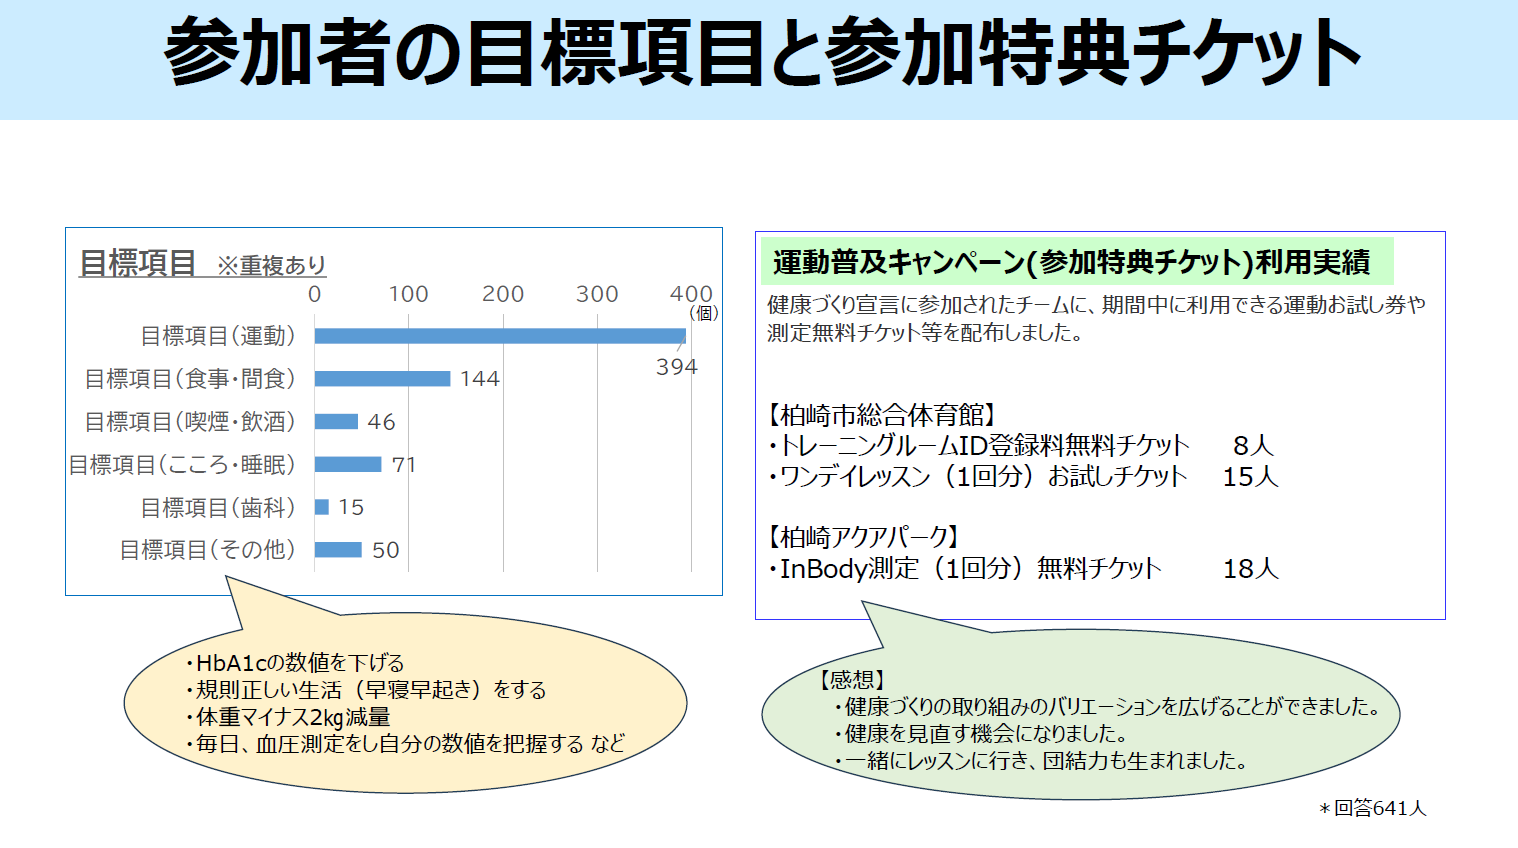The width and height of the screenshot is (1518, 848).
Task: Select the 目標項目(その他) bar
Action: [337, 551]
